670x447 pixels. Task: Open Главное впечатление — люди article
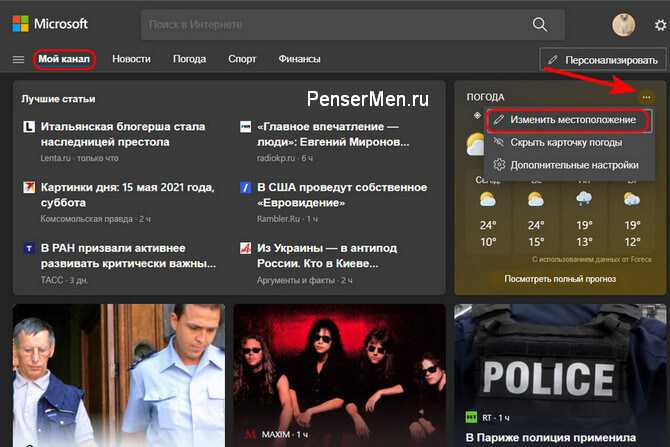(x=333, y=134)
